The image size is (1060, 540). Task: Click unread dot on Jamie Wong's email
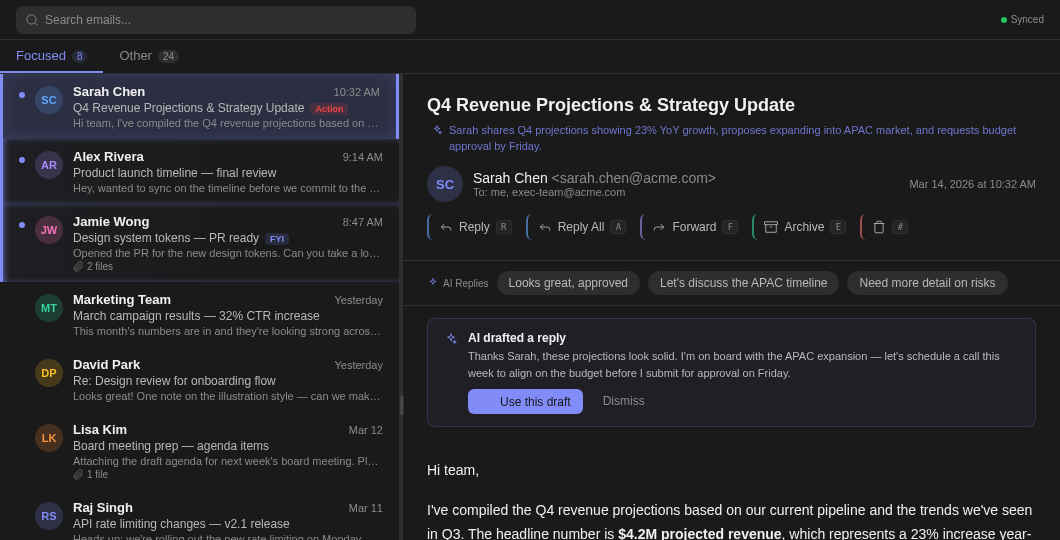[x=22, y=225]
